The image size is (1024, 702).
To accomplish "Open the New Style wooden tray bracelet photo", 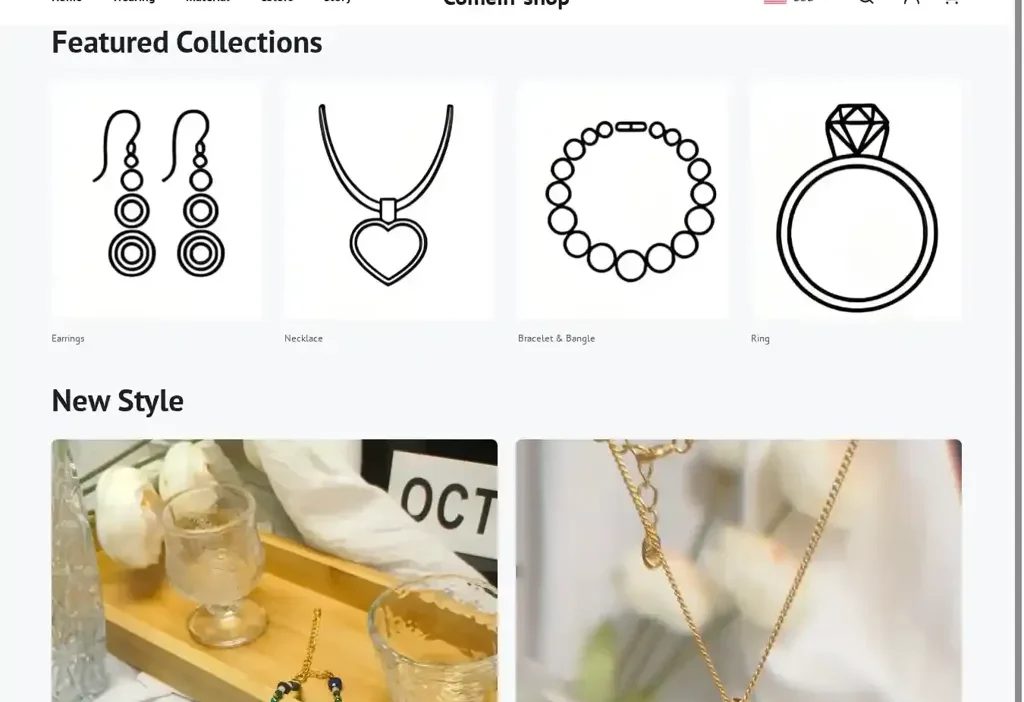I will click(x=274, y=571).
